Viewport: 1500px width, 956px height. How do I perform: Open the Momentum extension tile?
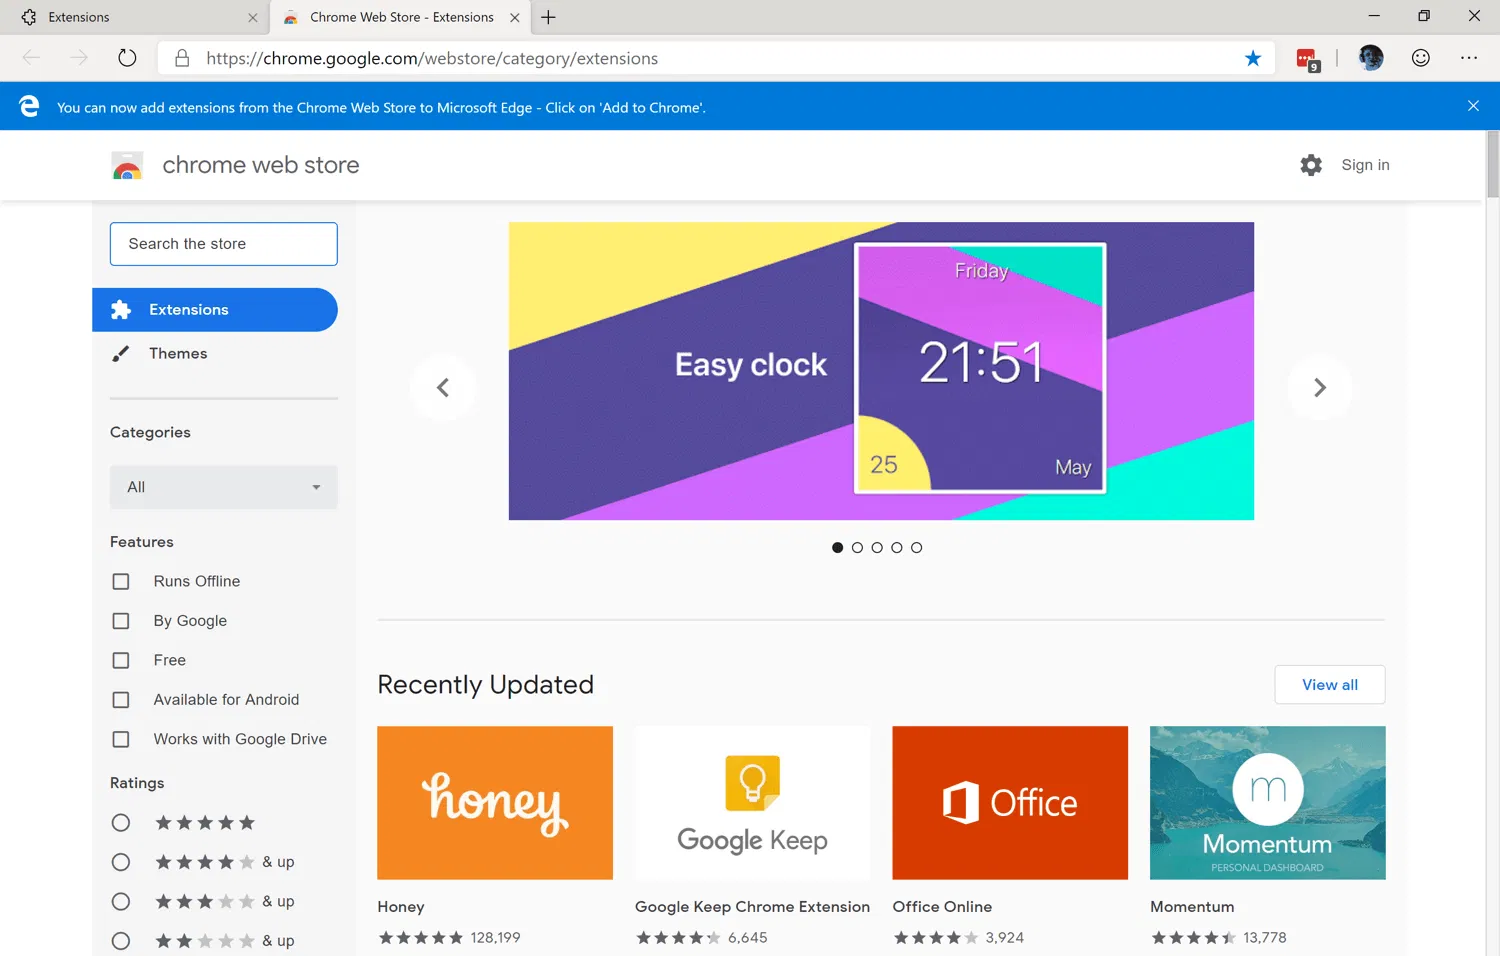pyautogui.click(x=1267, y=802)
